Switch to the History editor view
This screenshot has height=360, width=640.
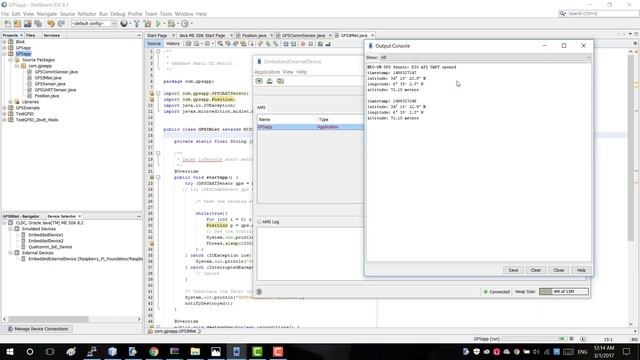point(173,44)
